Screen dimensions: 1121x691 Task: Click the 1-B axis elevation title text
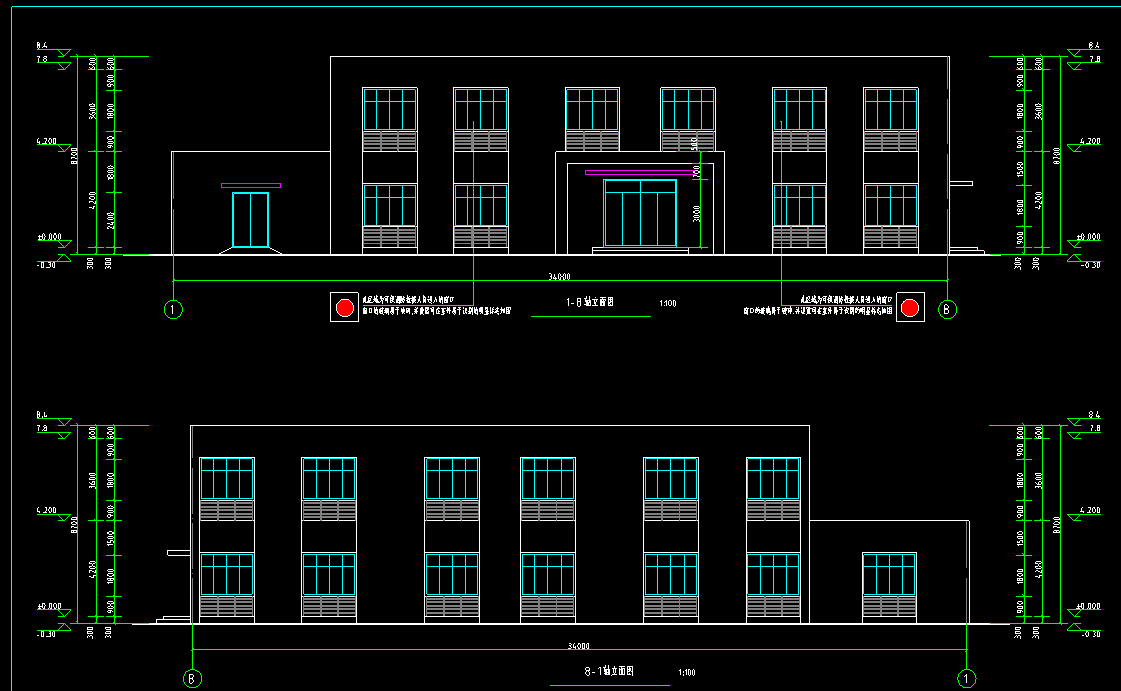tap(590, 301)
